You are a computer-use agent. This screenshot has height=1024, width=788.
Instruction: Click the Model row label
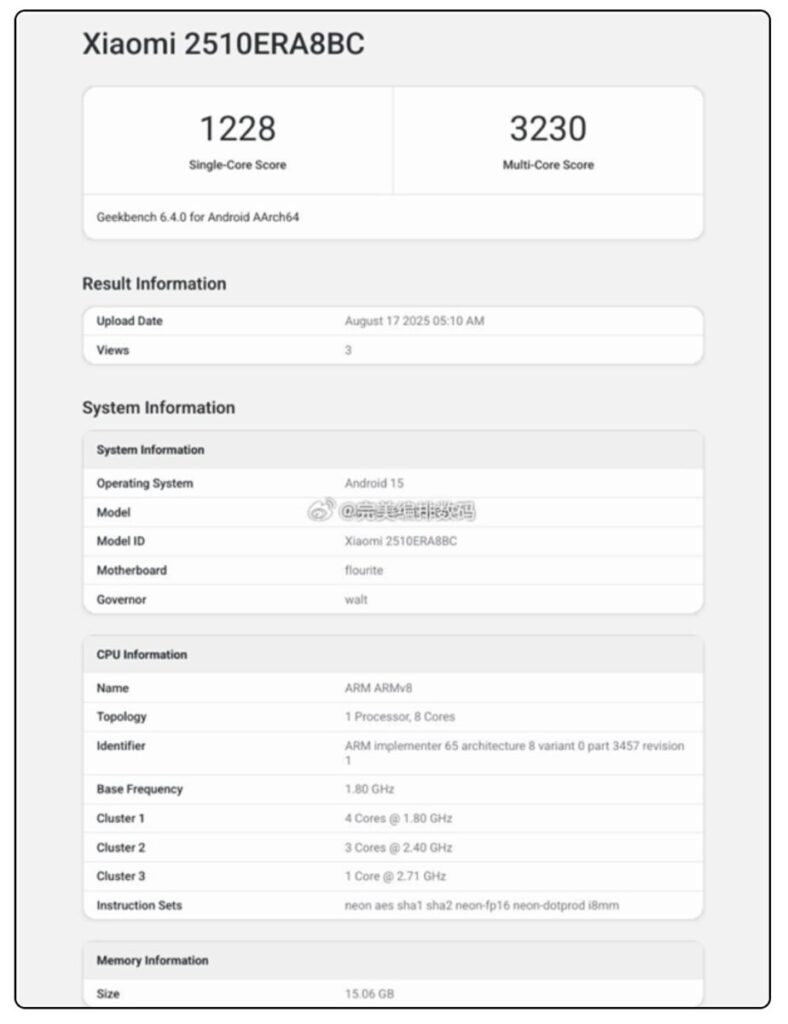114,513
